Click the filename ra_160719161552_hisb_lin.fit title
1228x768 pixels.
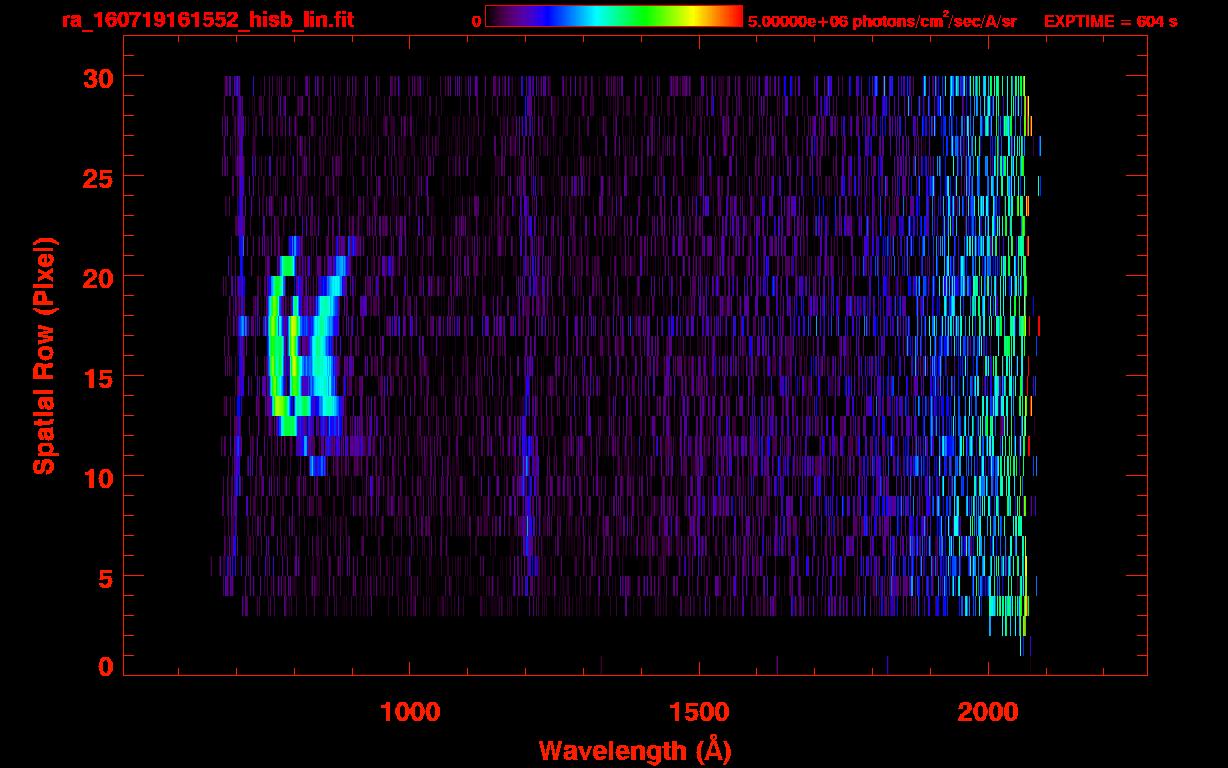coord(207,20)
